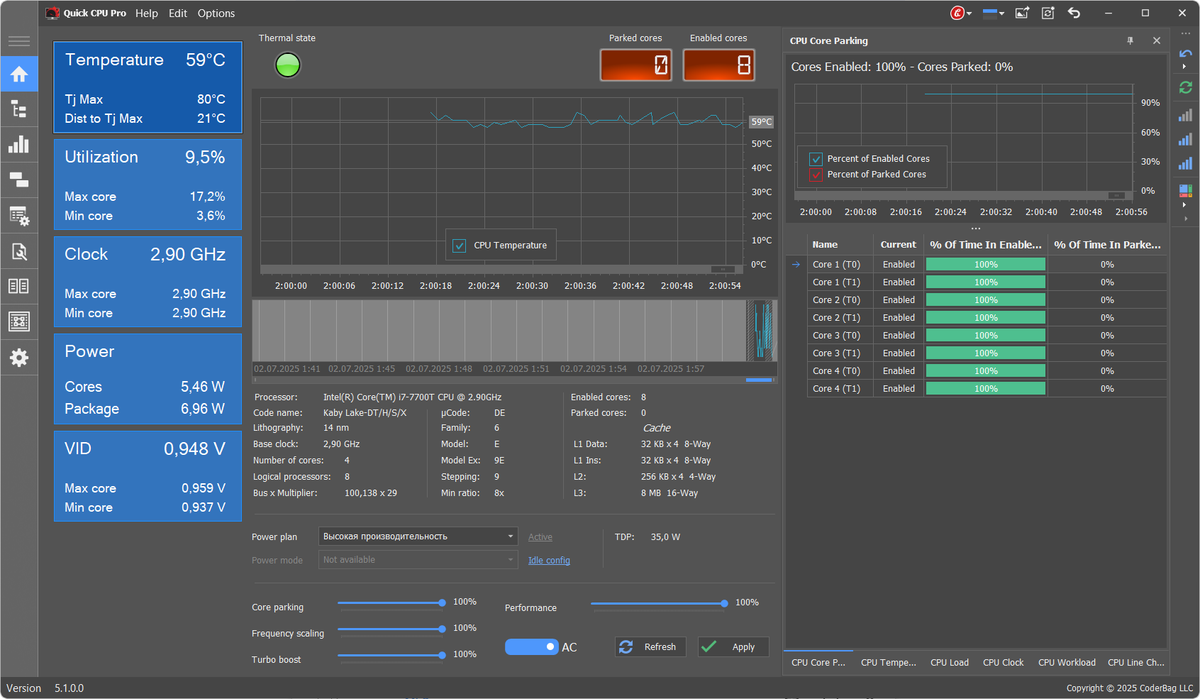Click the Refresh button
The width and height of the screenshot is (1200, 699).
tap(650, 647)
